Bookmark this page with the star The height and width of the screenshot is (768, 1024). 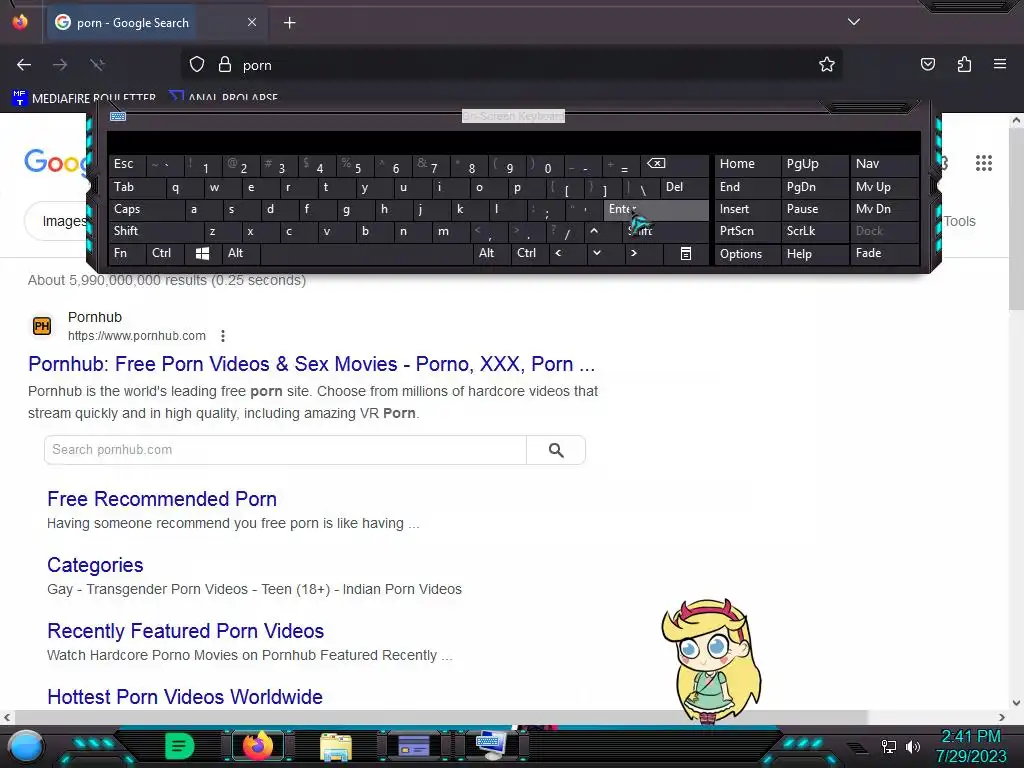827,65
